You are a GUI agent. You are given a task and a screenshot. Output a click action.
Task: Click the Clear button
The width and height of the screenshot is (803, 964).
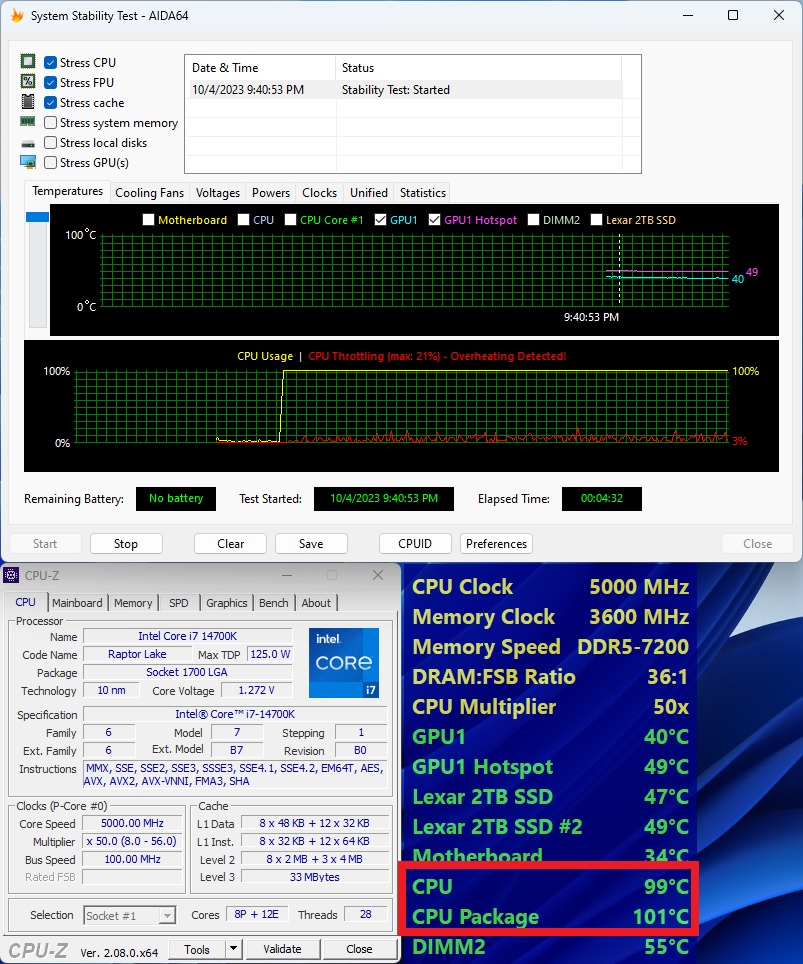pyautogui.click(x=231, y=543)
